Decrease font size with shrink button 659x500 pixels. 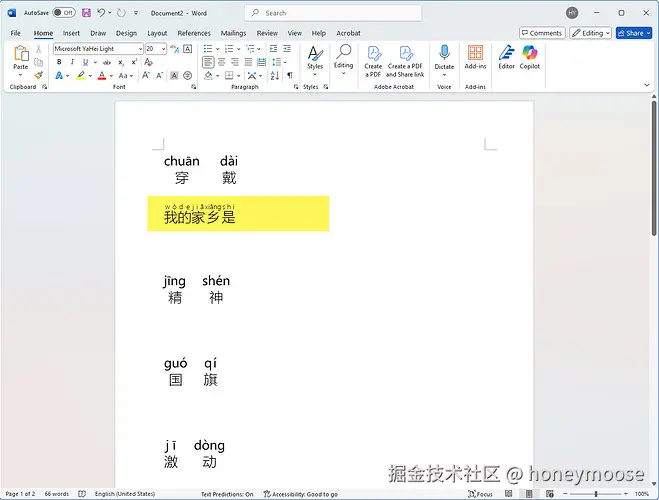(x=160, y=75)
